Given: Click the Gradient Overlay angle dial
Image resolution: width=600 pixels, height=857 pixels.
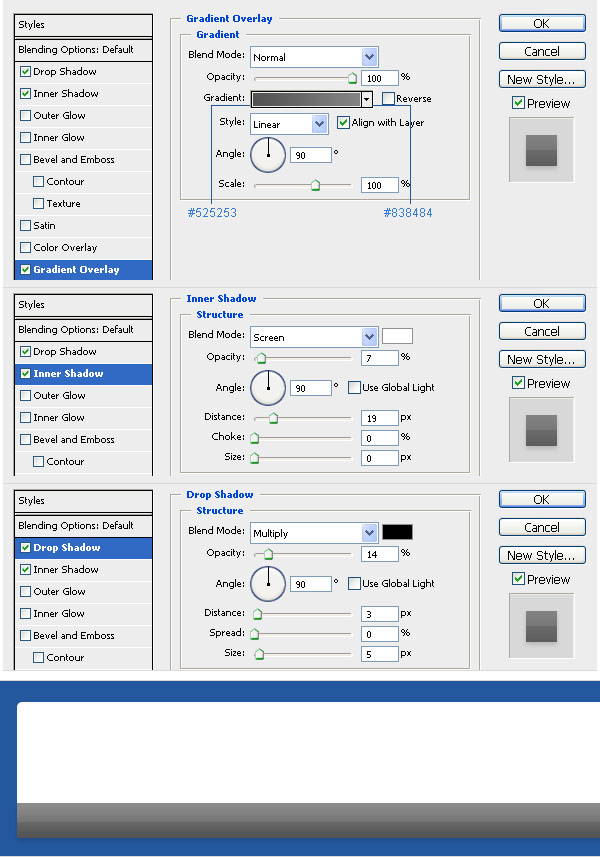Looking at the screenshot, I should click(267, 155).
